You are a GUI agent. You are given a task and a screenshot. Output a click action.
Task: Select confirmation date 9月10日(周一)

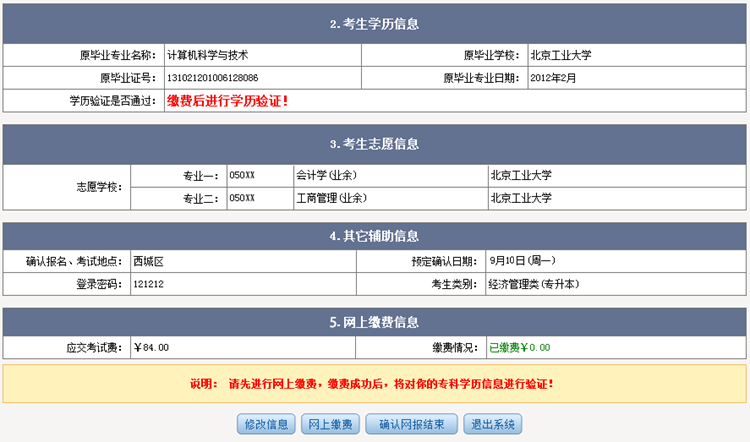[x=522, y=261]
